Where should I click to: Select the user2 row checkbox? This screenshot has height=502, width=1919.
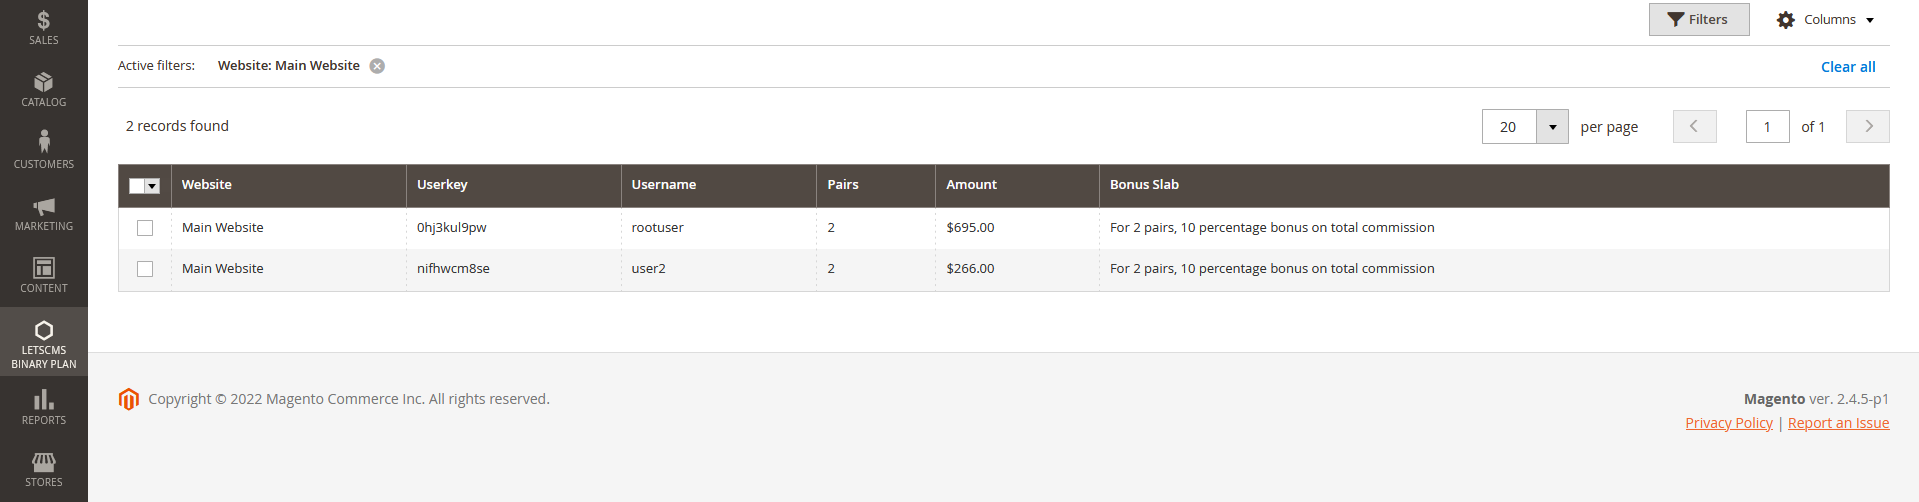tap(145, 269)
